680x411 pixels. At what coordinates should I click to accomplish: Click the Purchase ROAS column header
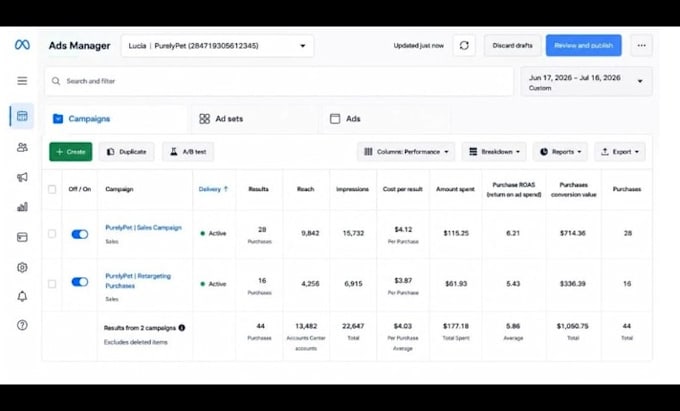[x=513, y=189]
